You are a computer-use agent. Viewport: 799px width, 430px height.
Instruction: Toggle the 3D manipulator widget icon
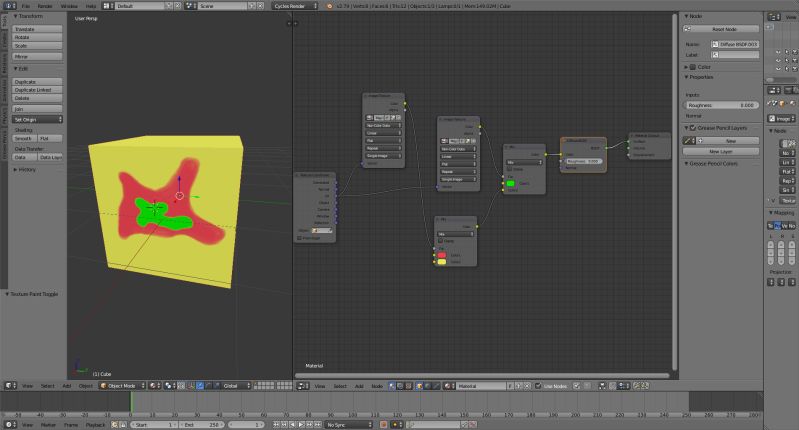[x=190, y=386]
